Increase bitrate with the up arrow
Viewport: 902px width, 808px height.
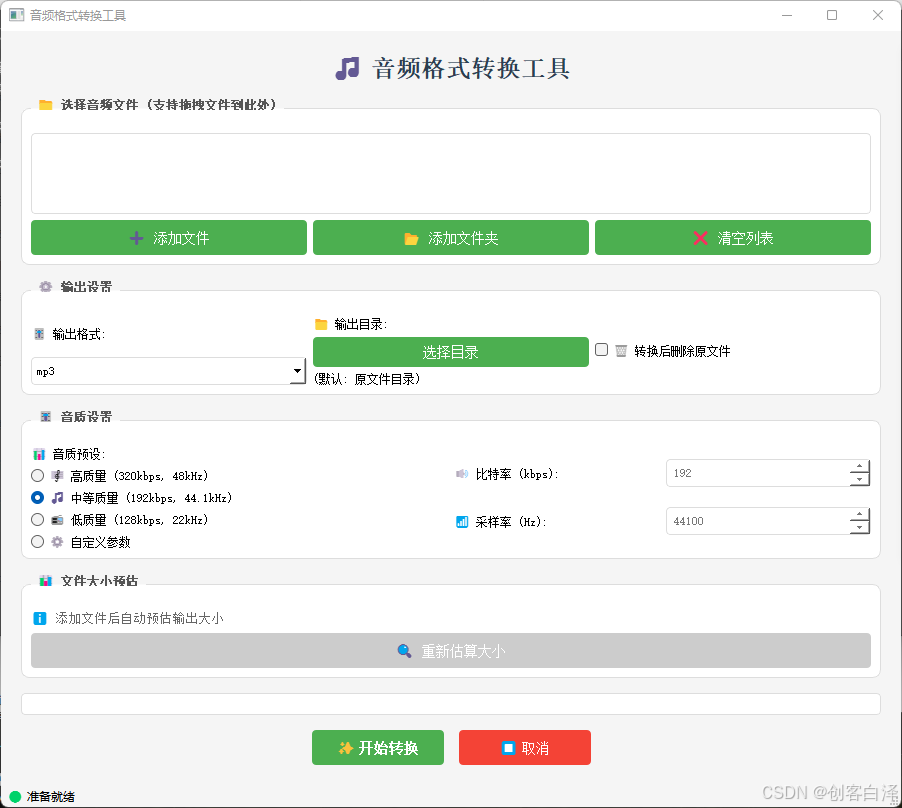859,466
